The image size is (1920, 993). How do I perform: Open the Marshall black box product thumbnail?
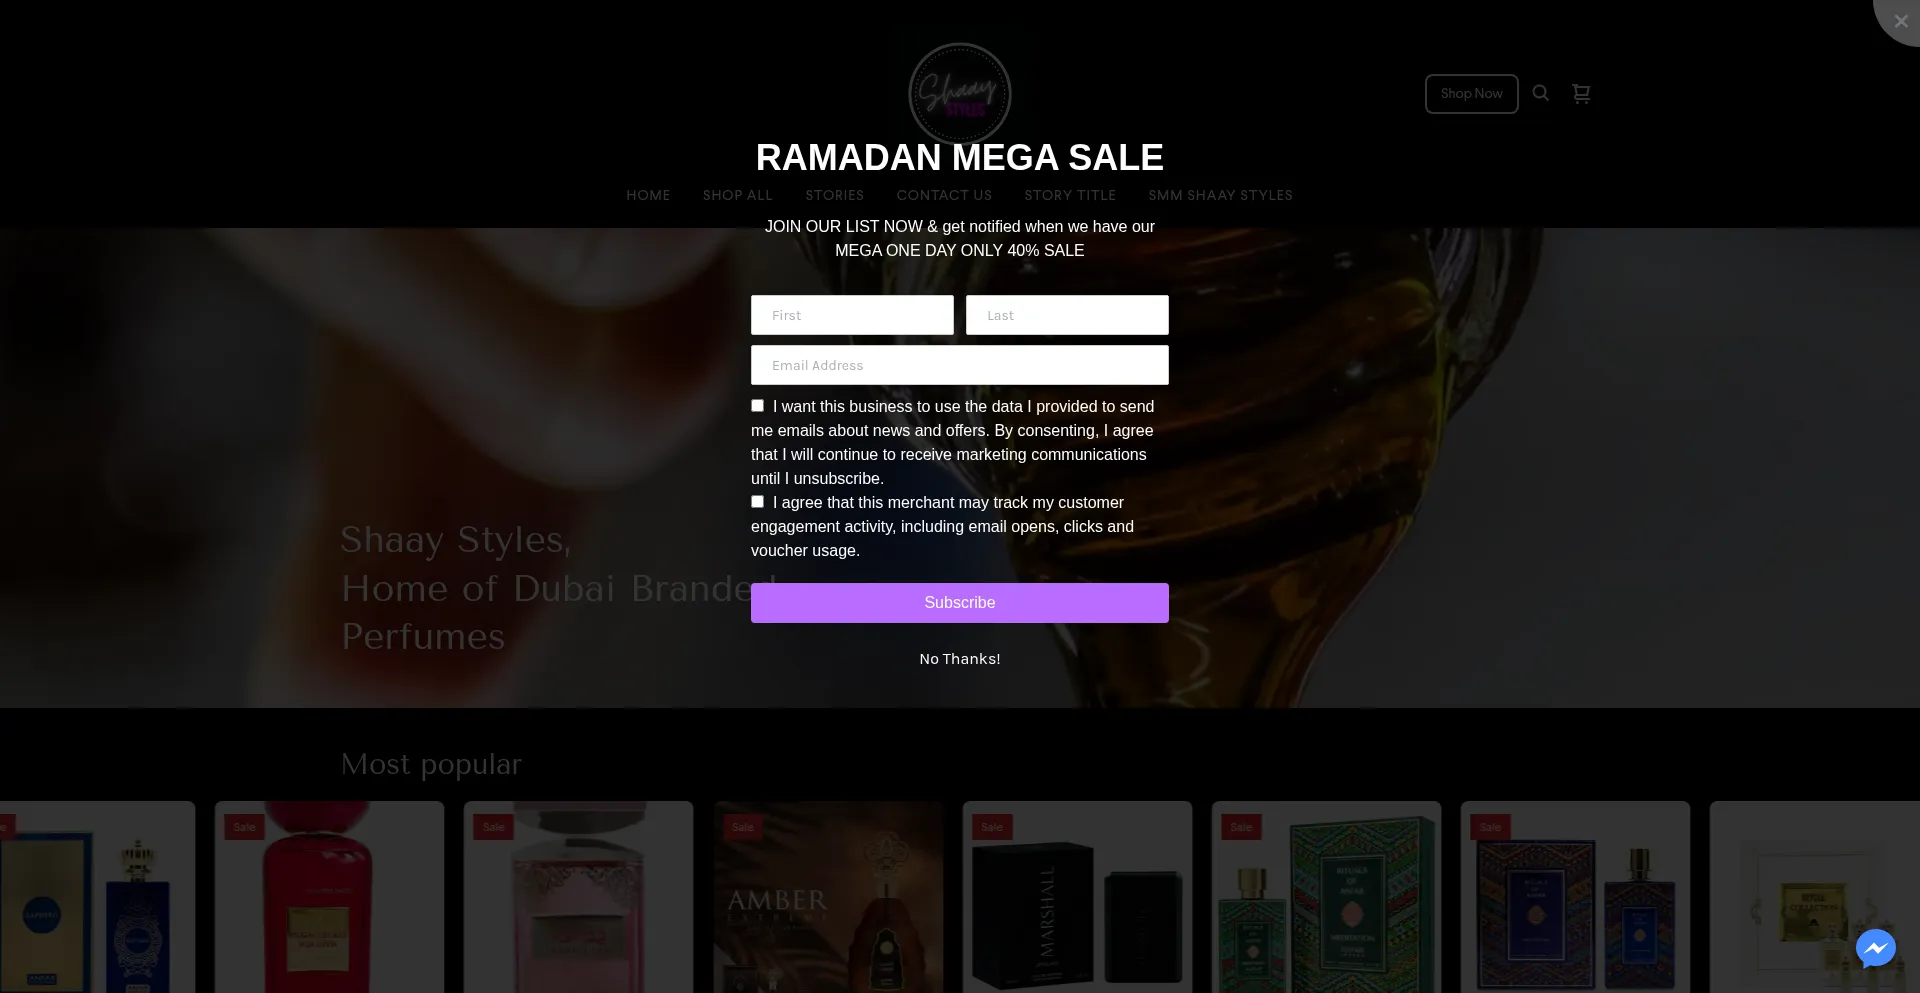[1077, 897]
